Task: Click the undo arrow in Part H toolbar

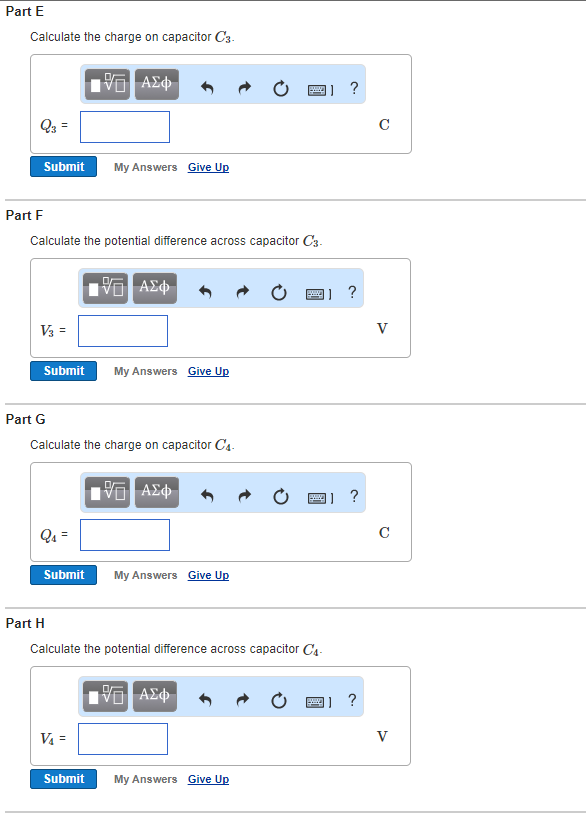Action: click(x=205, y=700)
